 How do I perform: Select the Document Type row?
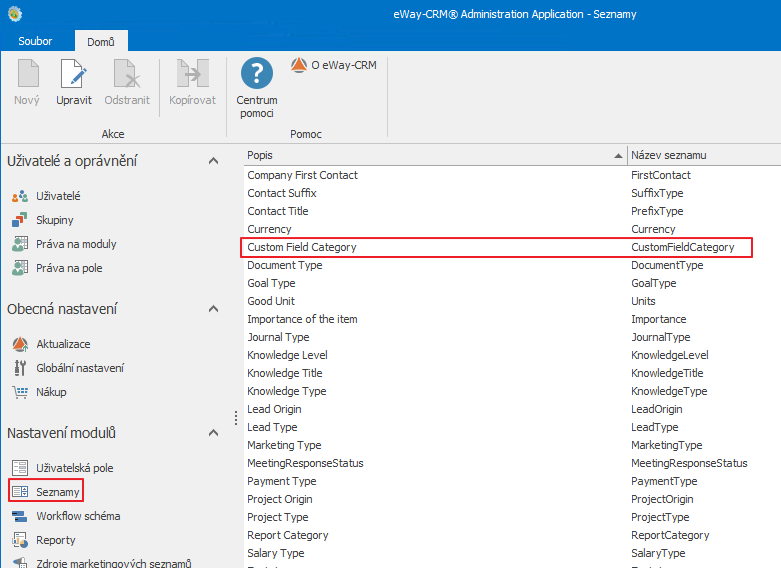click(x=513, y=265)
